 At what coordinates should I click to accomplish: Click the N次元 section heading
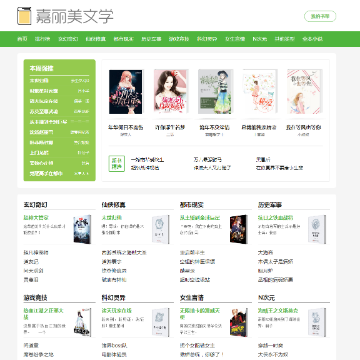(266, 297)
